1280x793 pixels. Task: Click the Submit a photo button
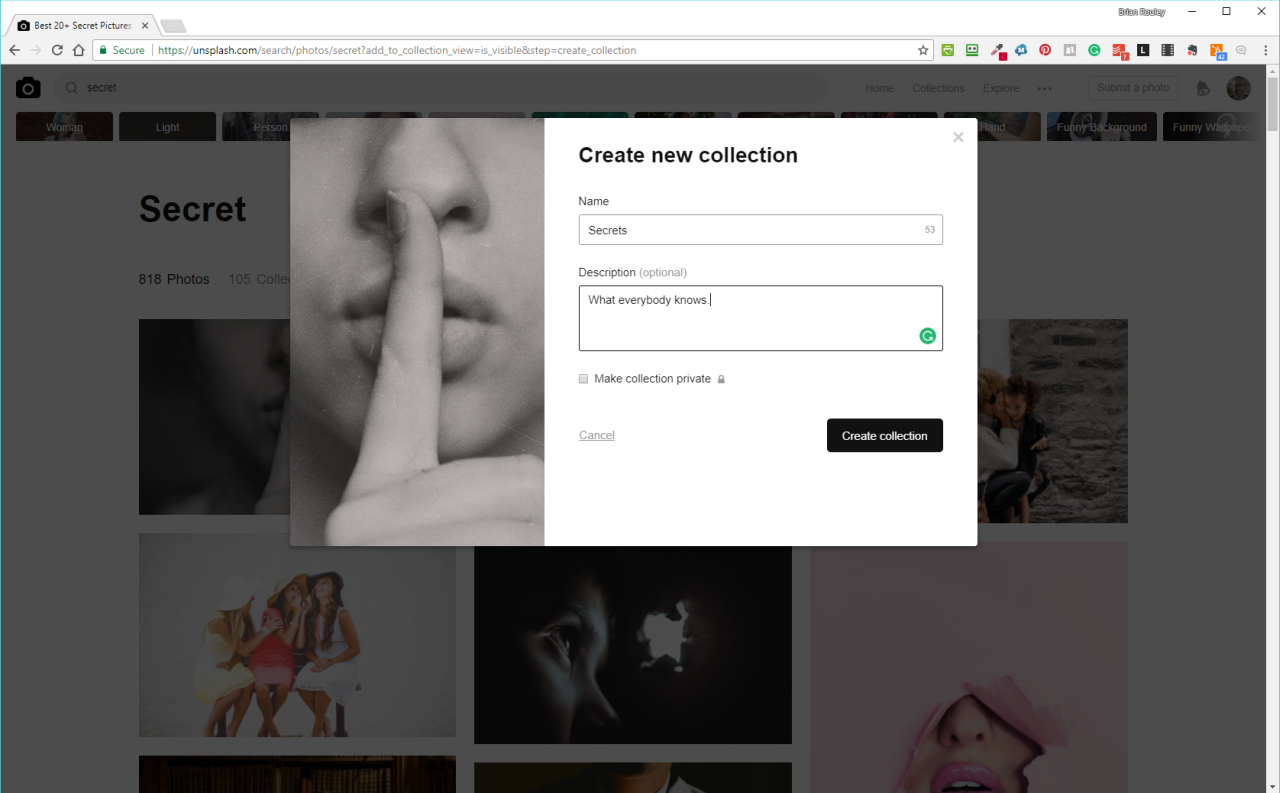[x=1133, y=88]
